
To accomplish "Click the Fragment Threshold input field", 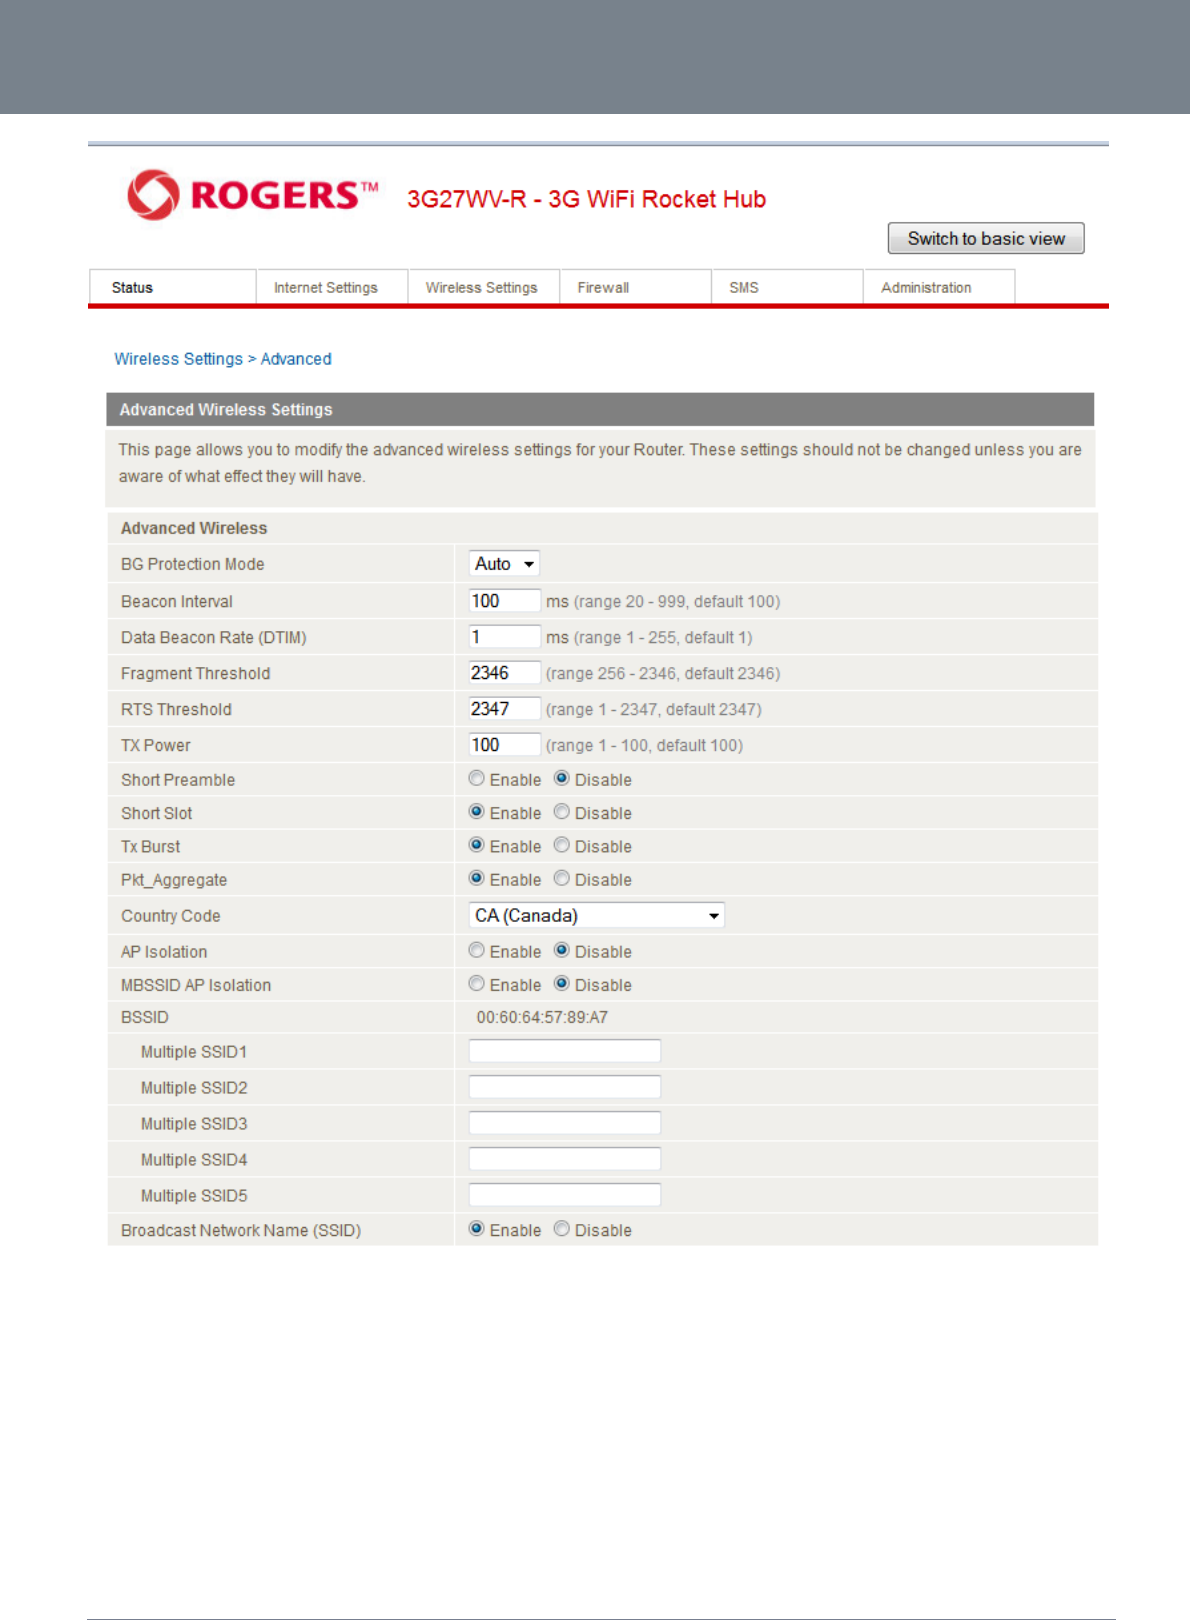I will pos(505,673).
